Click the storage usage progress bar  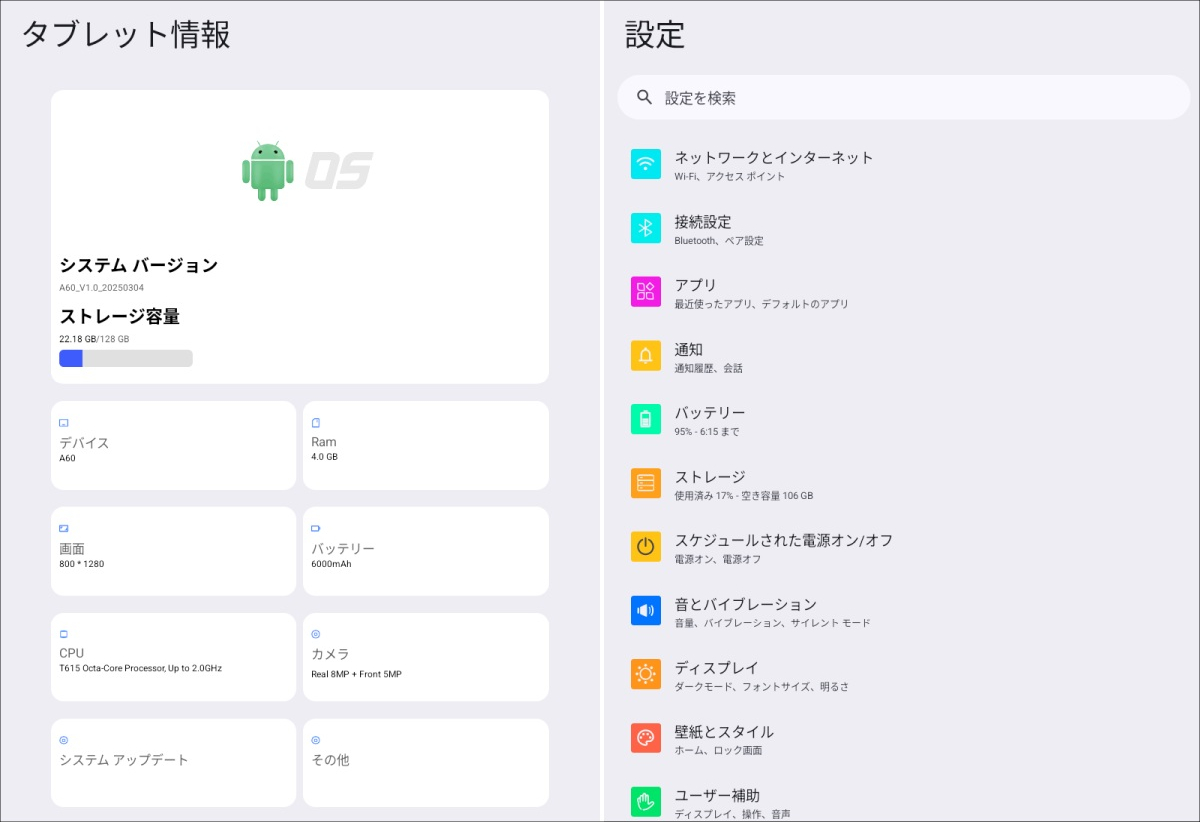[125, 357]
